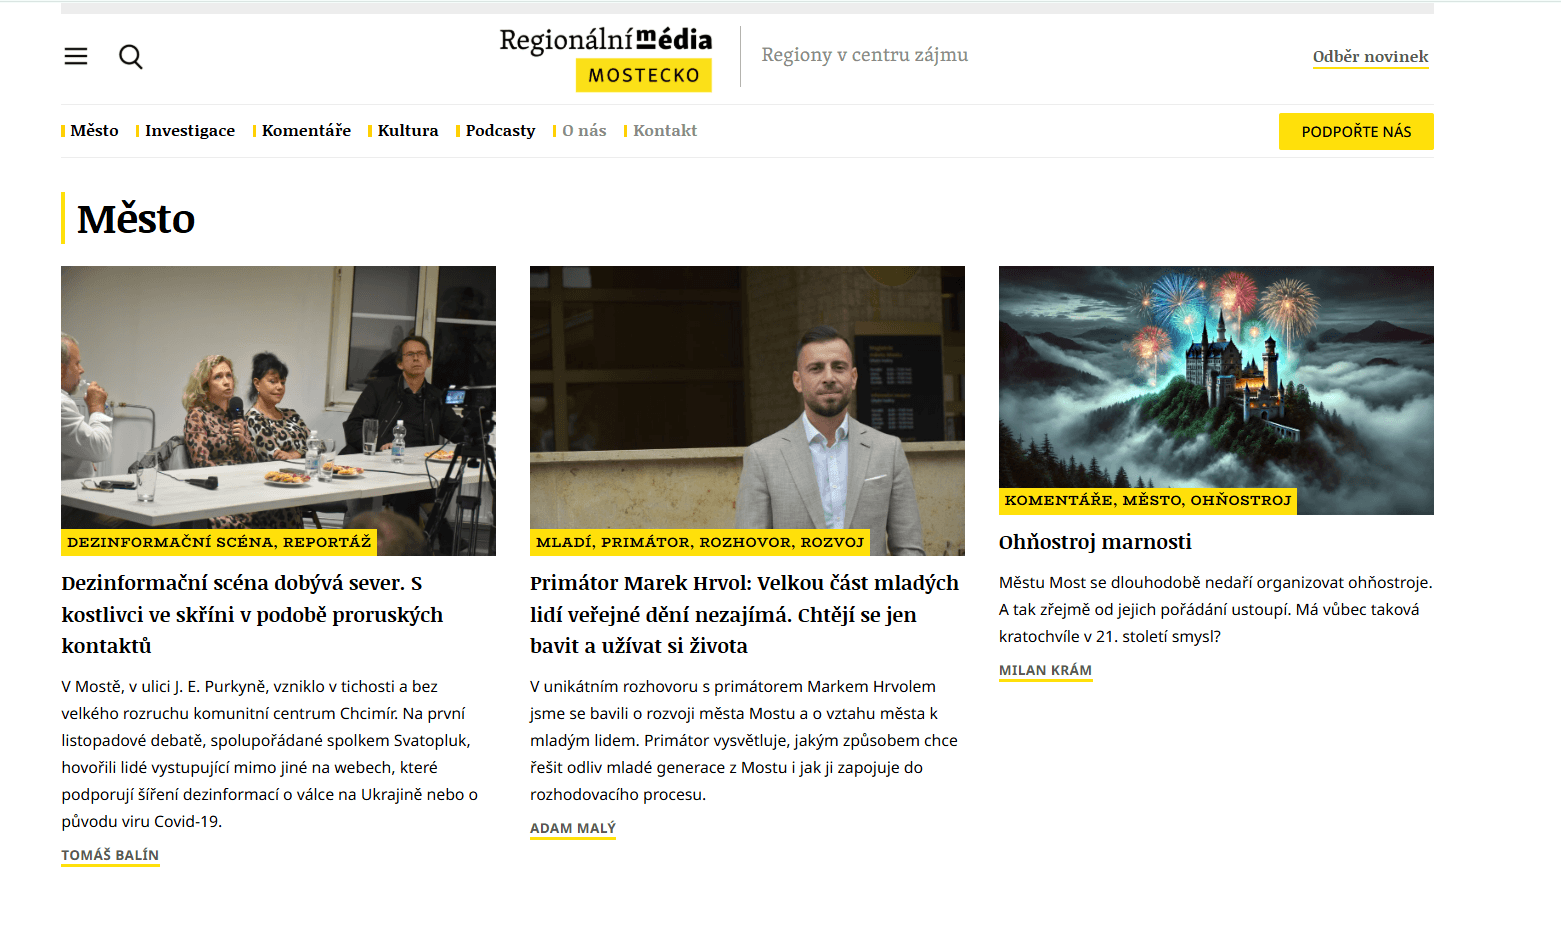Select the Město menu item
The image size is (1561, 935).
click(94, 131)
